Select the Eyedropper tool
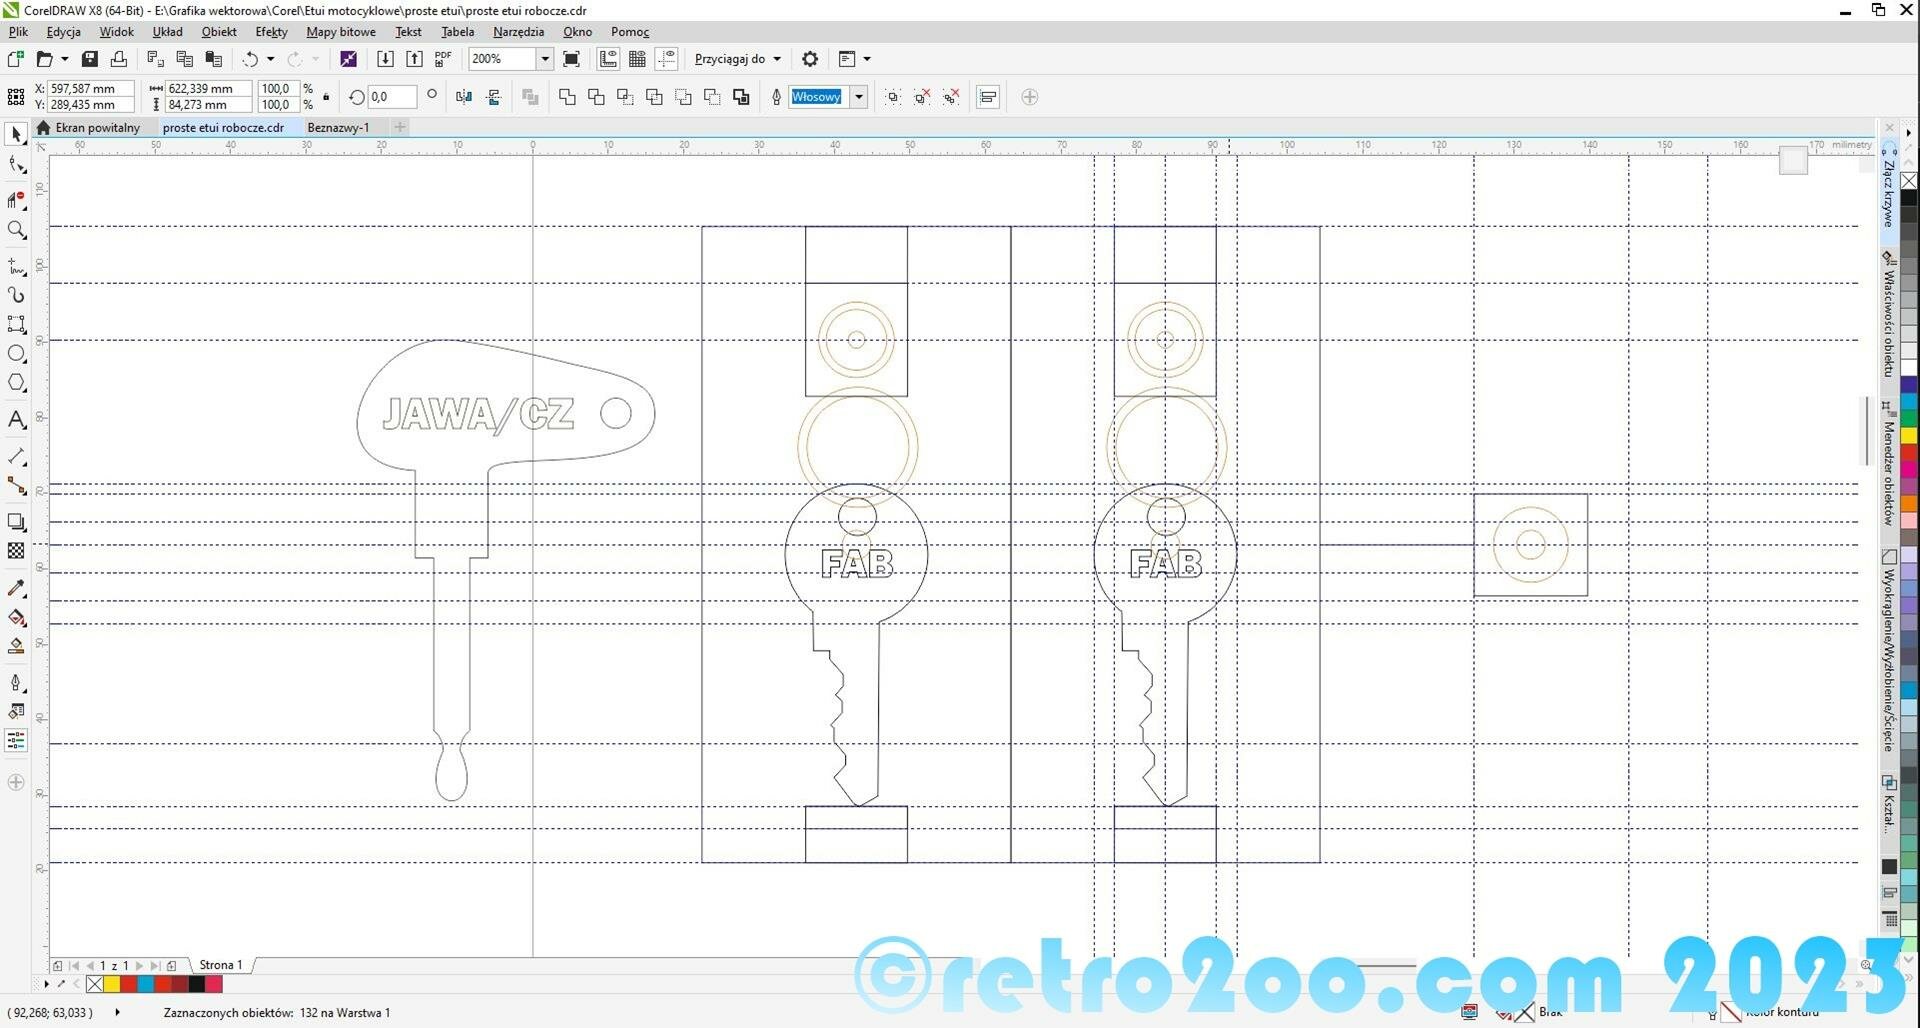The image size is (1920, 1028). pos(16,589)
